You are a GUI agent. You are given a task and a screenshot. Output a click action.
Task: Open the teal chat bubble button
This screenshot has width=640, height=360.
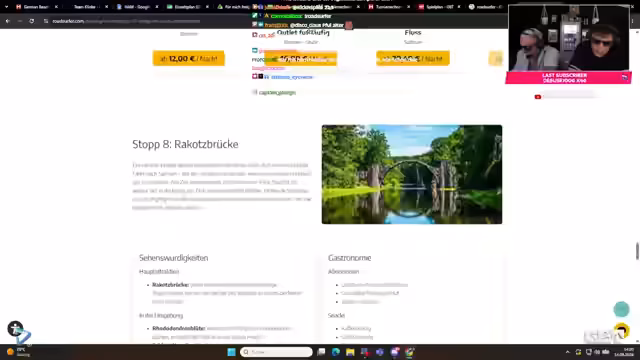[621, 309]
